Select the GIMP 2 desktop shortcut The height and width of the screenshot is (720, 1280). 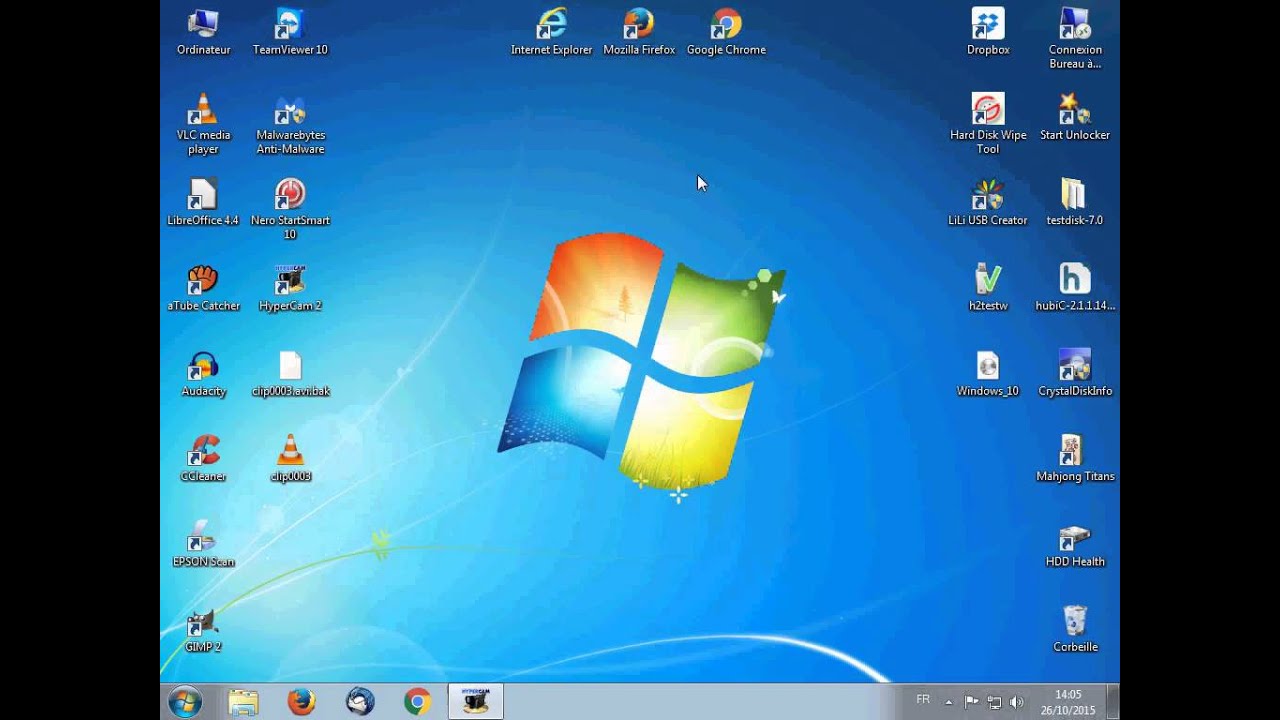(x=203, y=630)
